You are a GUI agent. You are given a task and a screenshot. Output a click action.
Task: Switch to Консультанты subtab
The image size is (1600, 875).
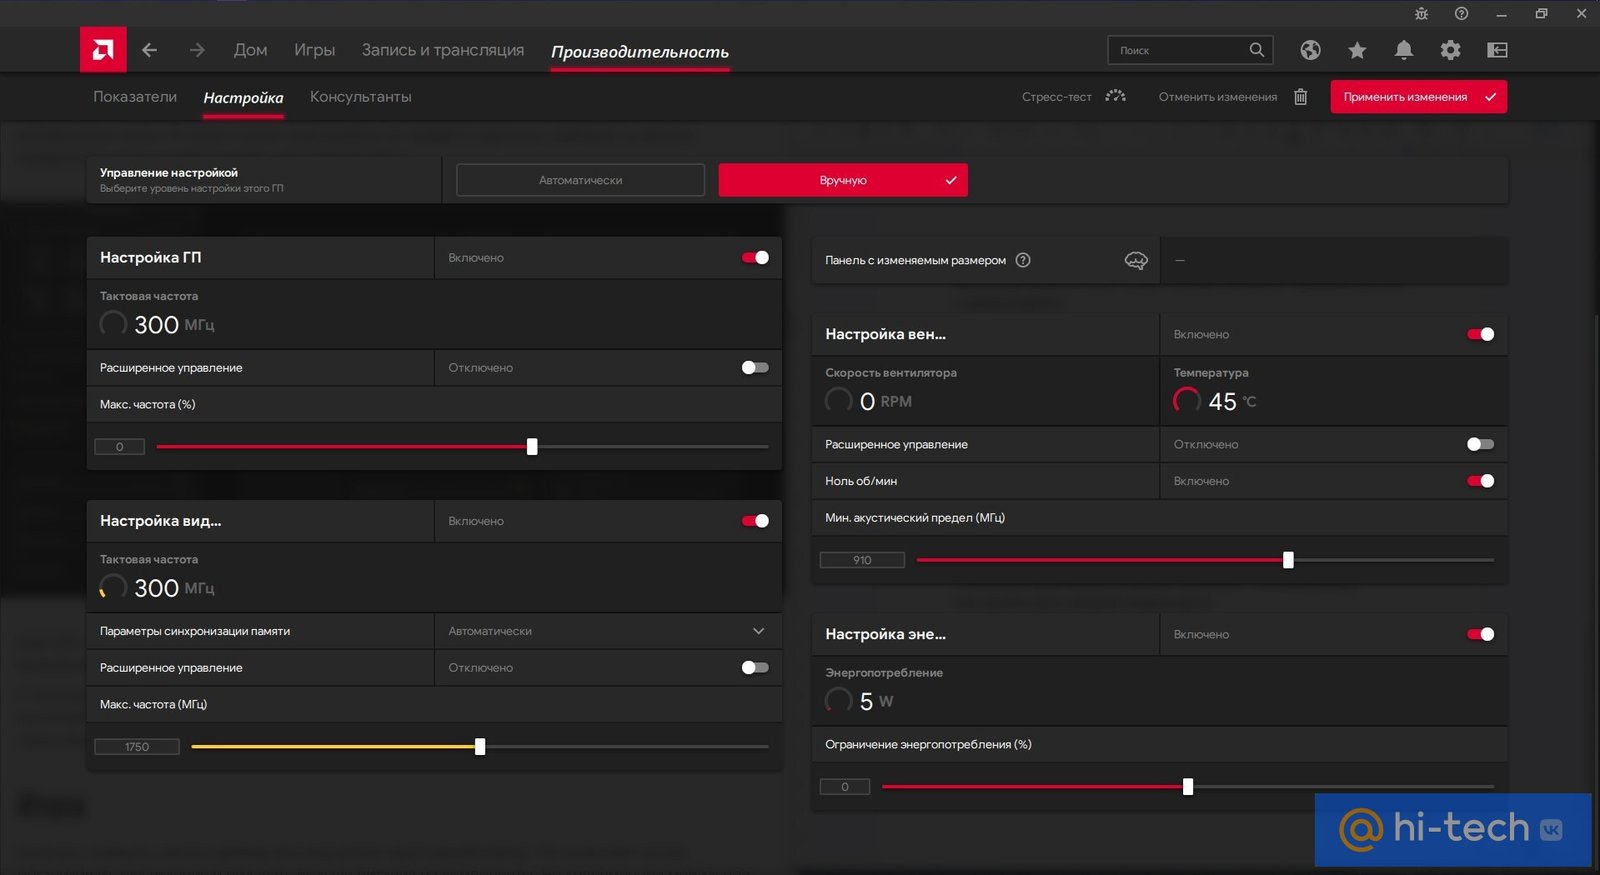361,97
